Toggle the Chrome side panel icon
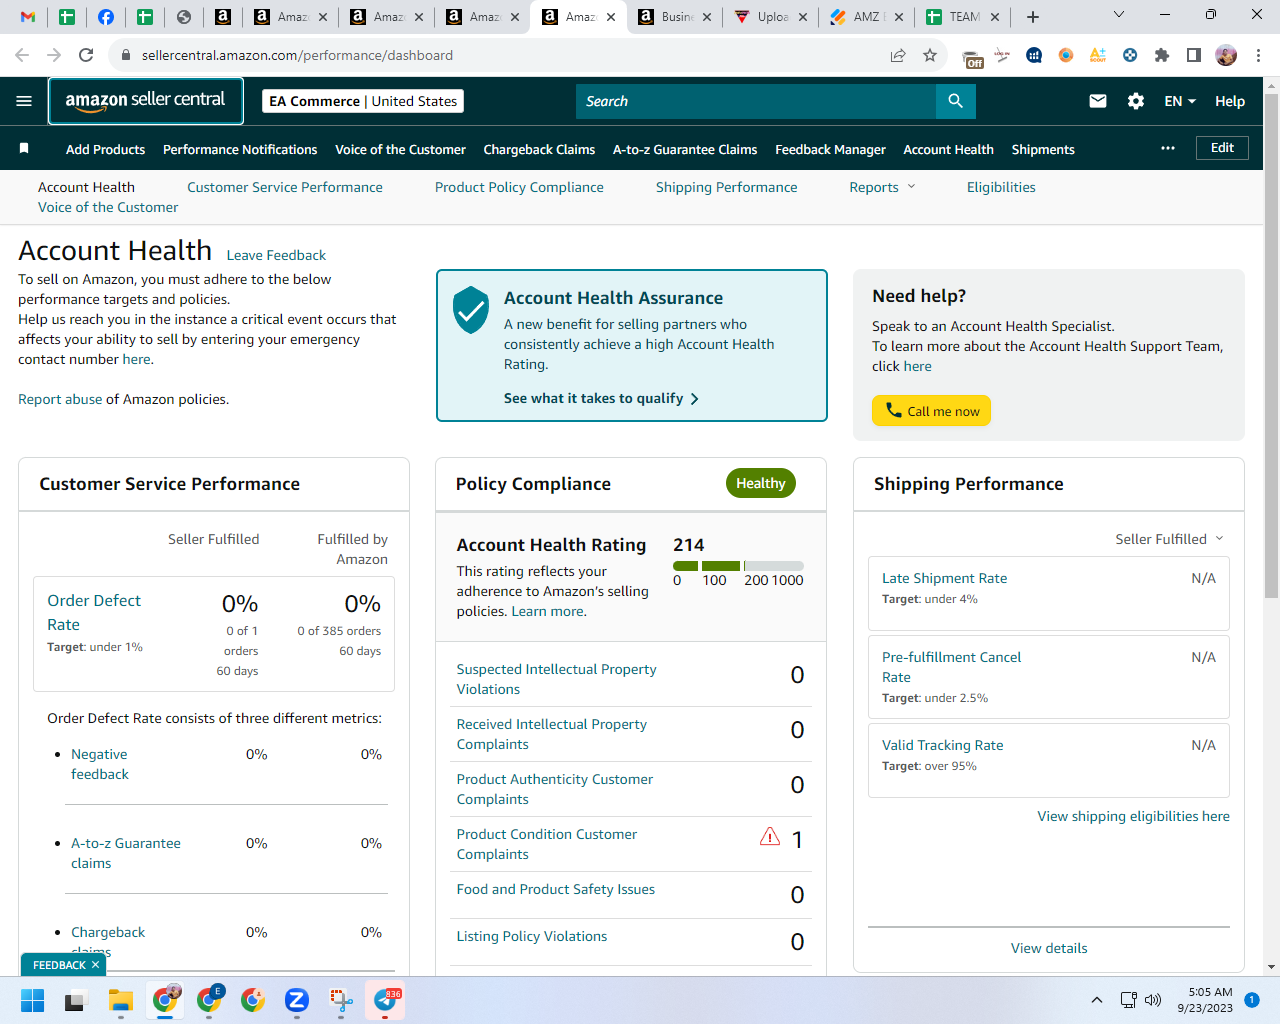The height and width of the screenshot is (1024, 1280). pyautogui.click(x=1194, y=55)
